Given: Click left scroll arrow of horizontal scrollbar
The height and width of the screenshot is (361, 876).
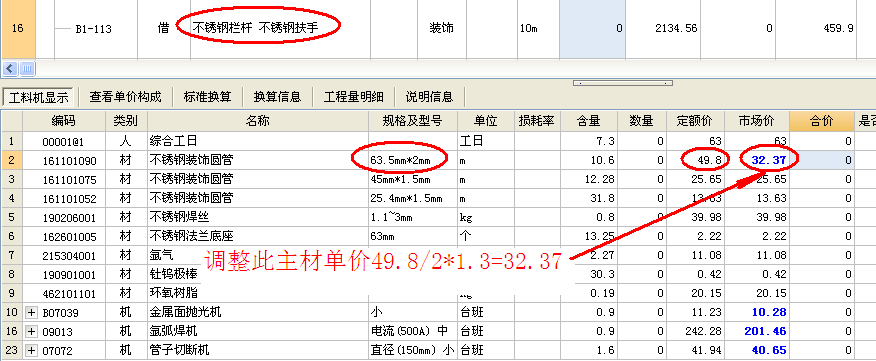Looking at the screenshot, I should 10,69.
